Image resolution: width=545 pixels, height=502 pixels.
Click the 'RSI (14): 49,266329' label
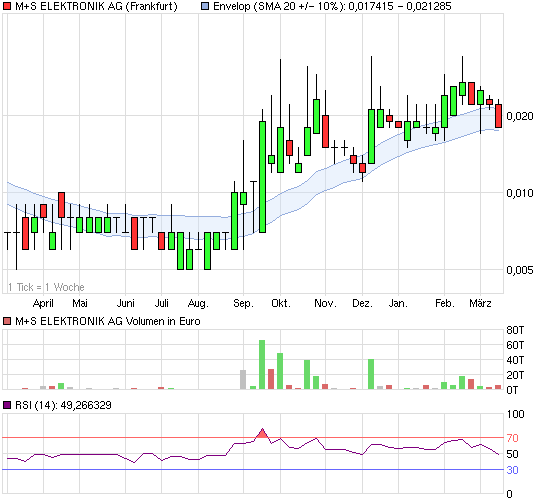pyautogui.click(x=63, y=405)
